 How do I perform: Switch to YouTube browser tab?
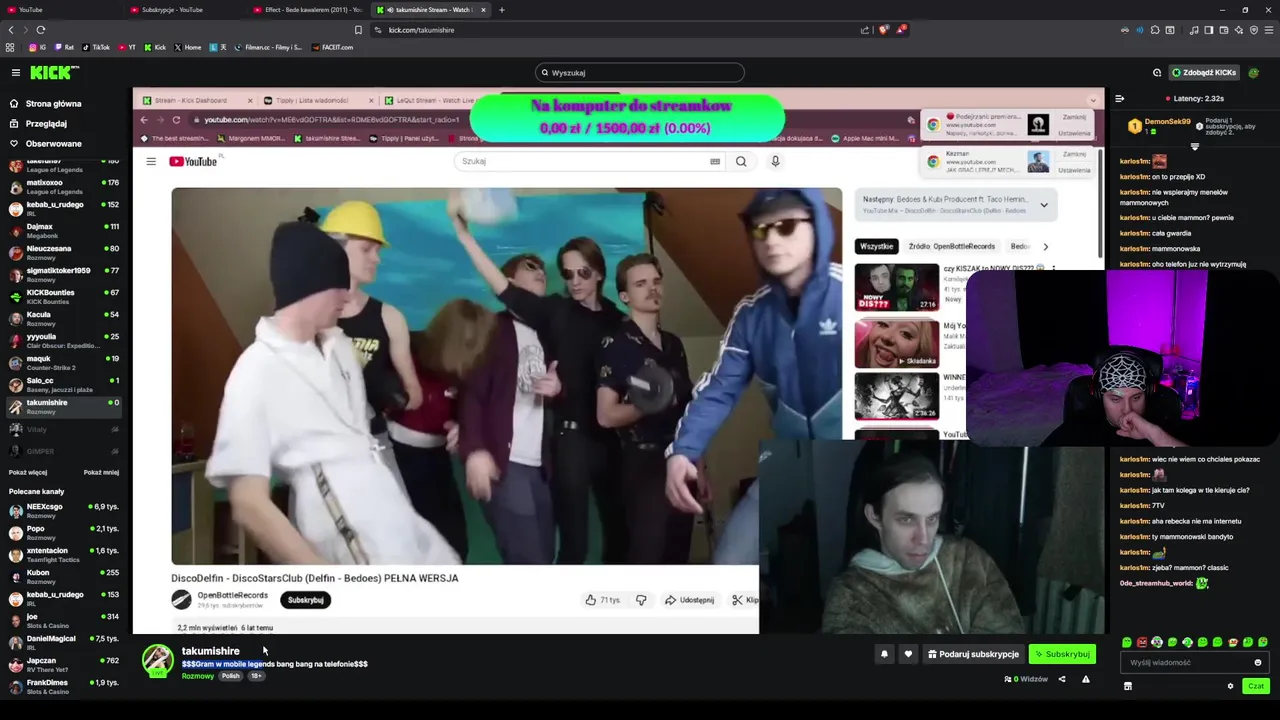(60, 10)
